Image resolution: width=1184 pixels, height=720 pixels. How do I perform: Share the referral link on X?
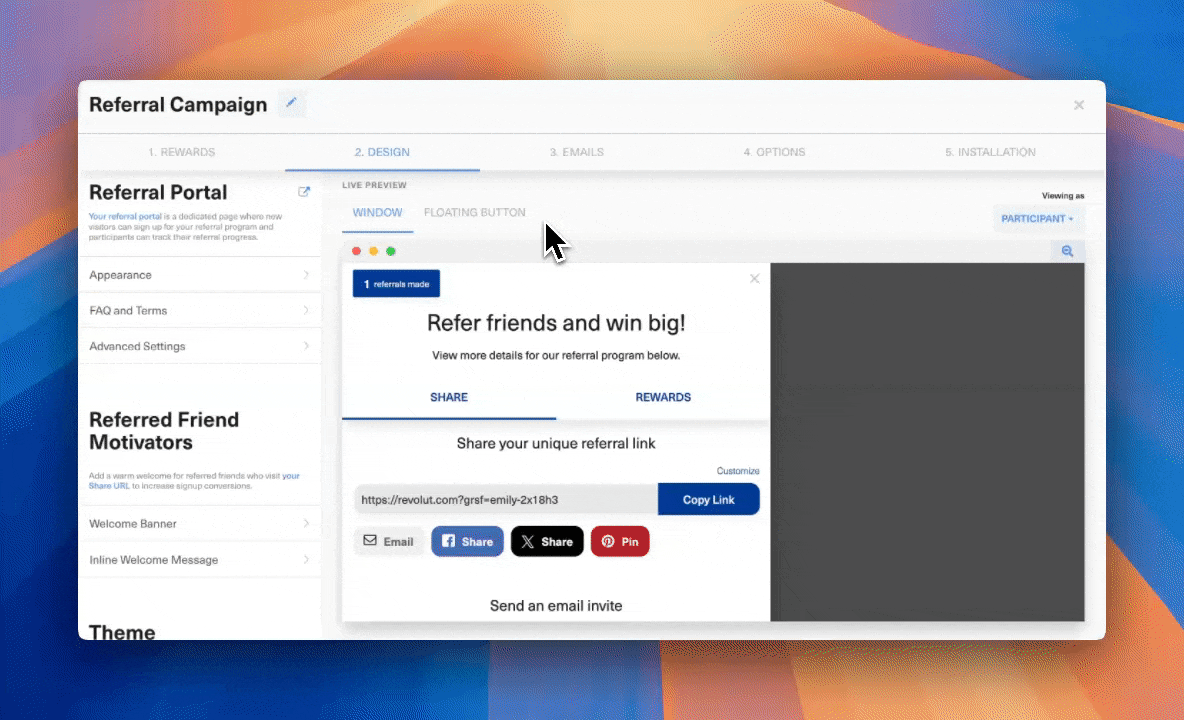[x=546, y=541]
